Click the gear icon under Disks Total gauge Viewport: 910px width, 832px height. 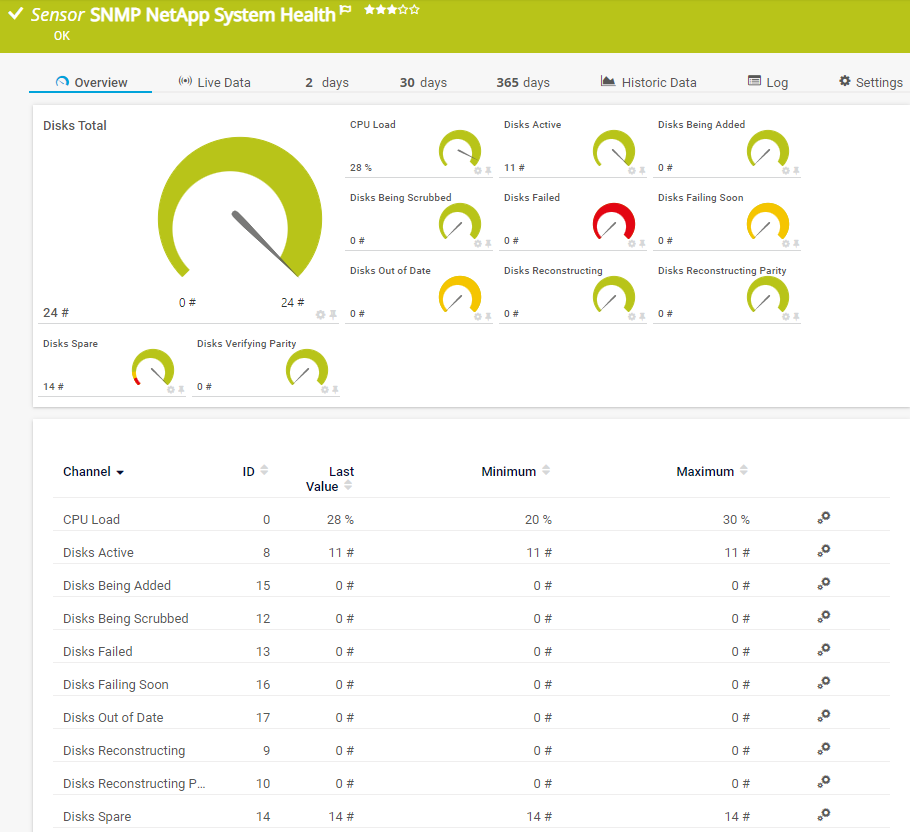[x=321, y=314]
